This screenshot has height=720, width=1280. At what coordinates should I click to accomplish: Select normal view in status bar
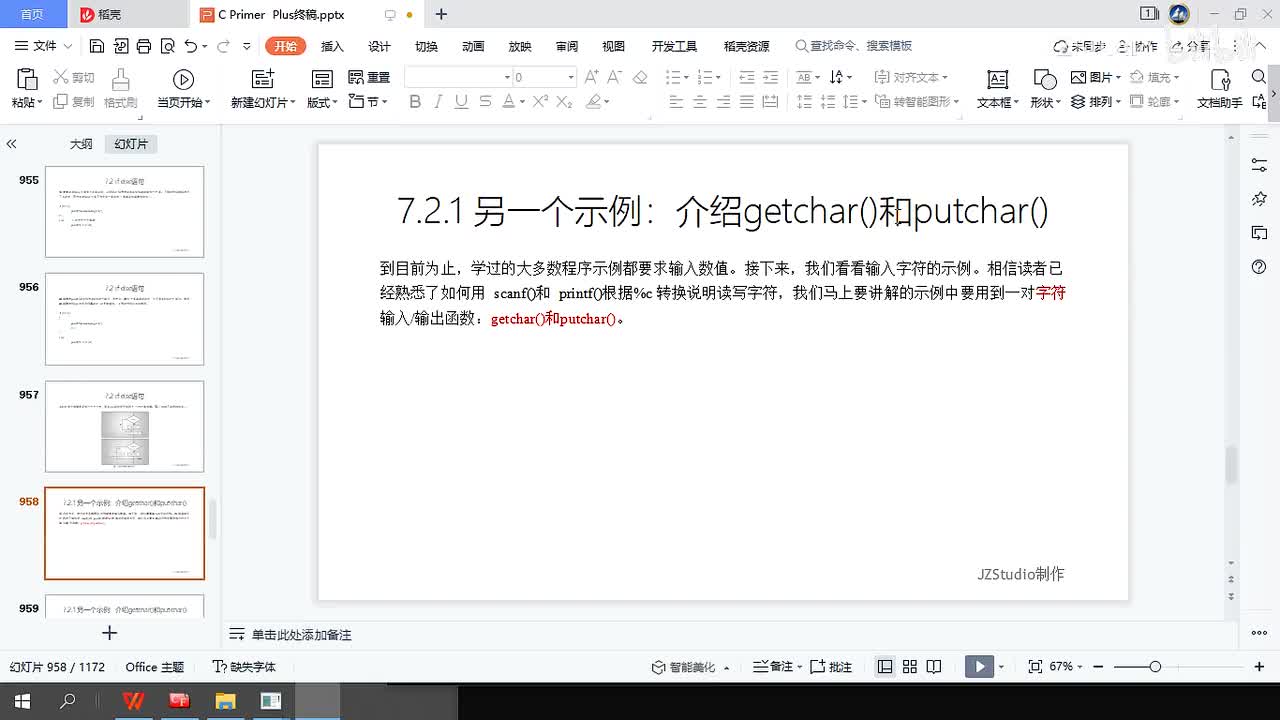[885, 667]
